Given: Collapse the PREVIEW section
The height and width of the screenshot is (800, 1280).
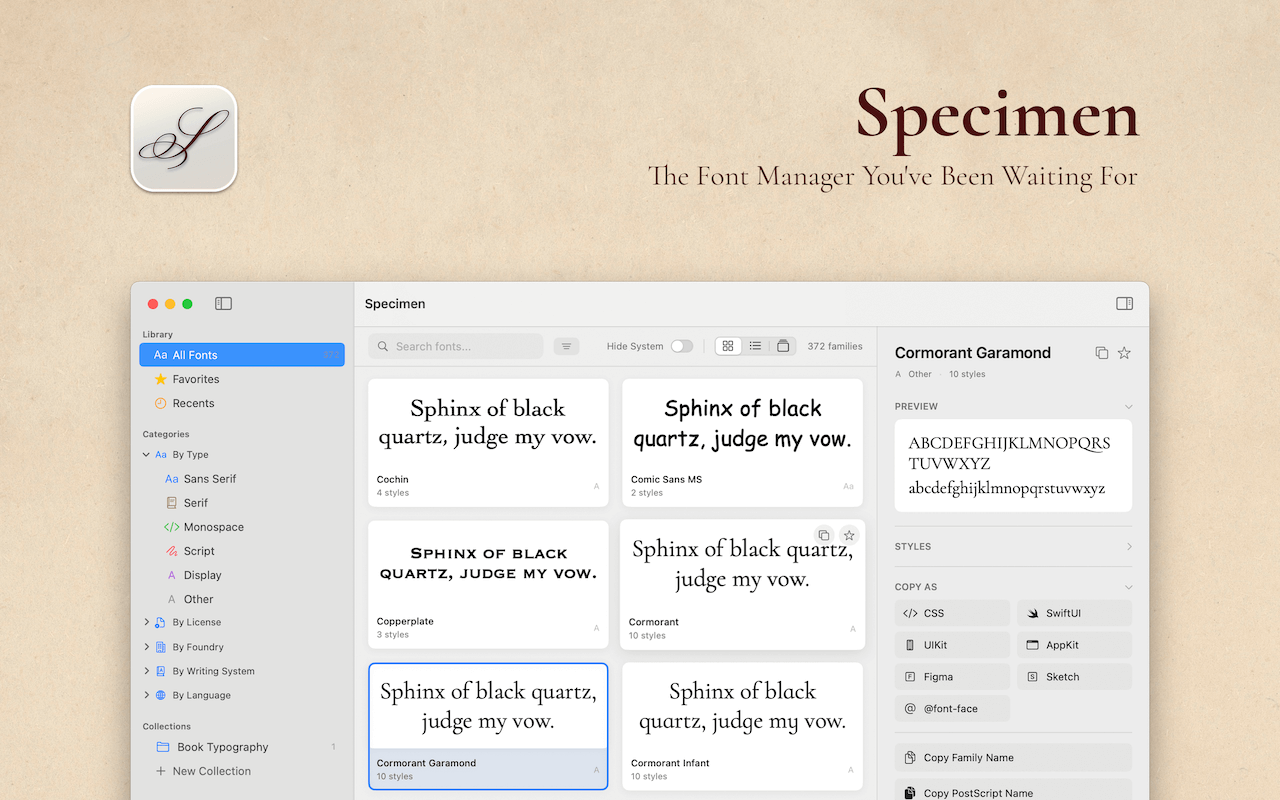Looking at the screenshot, I should 1128,406.
